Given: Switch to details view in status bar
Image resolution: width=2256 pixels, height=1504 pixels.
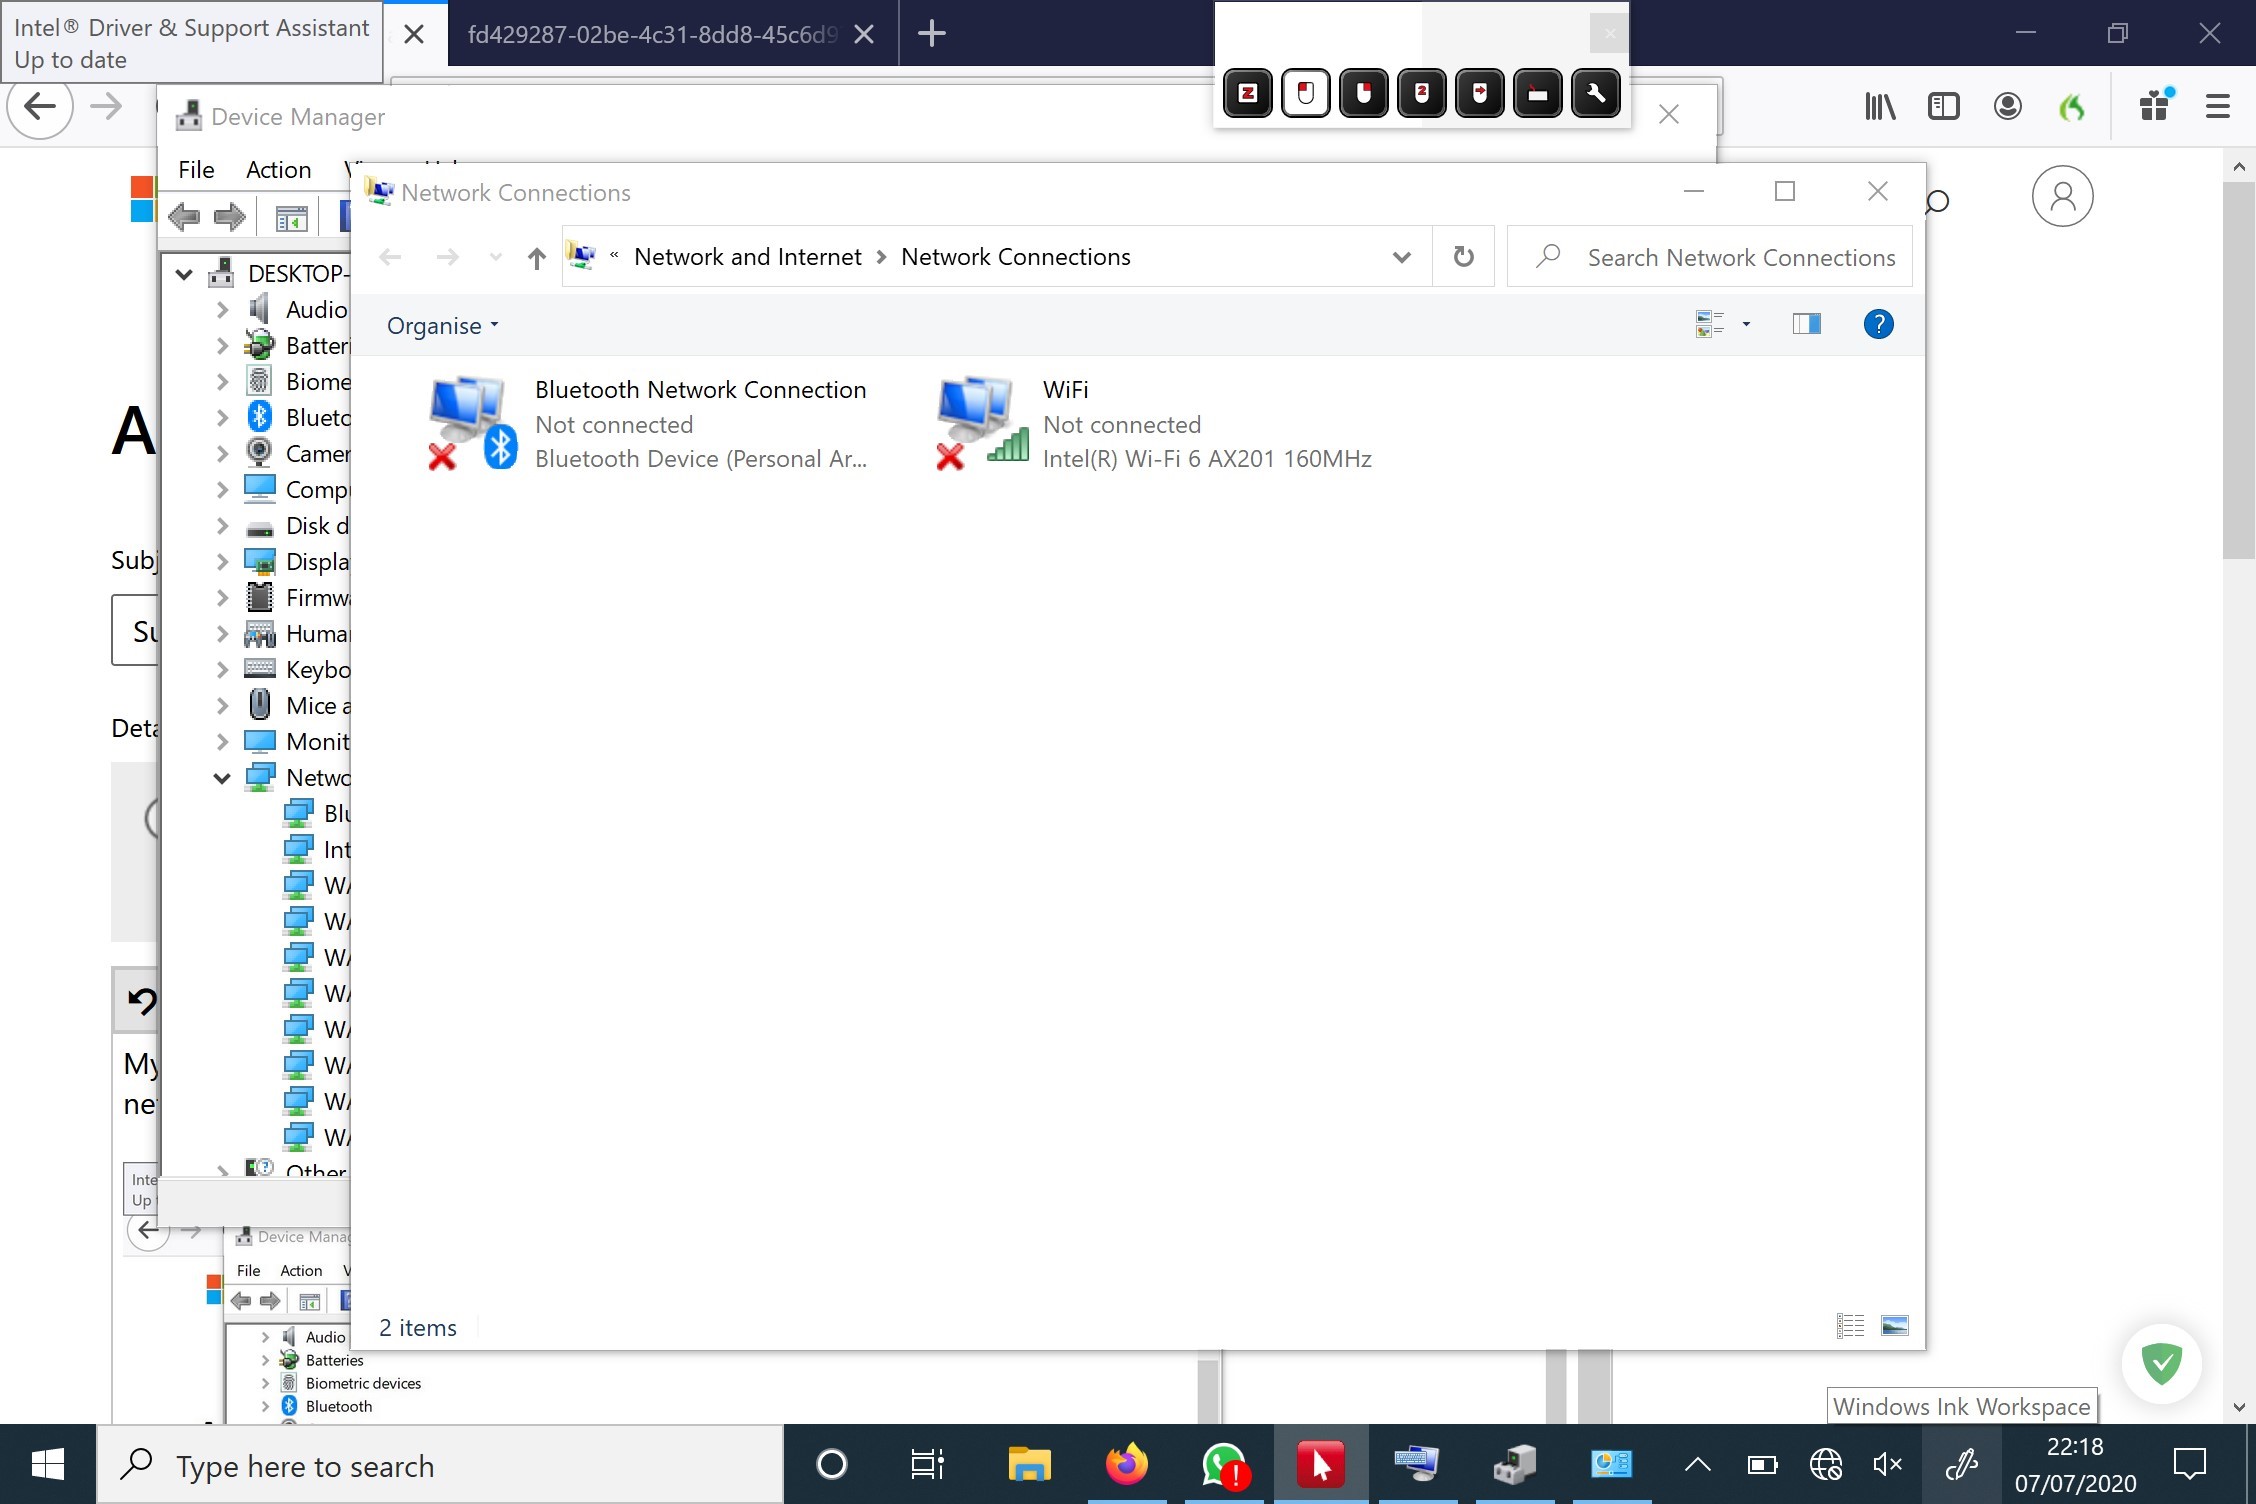Looking at the screenshot, I should [1850, 1326].
